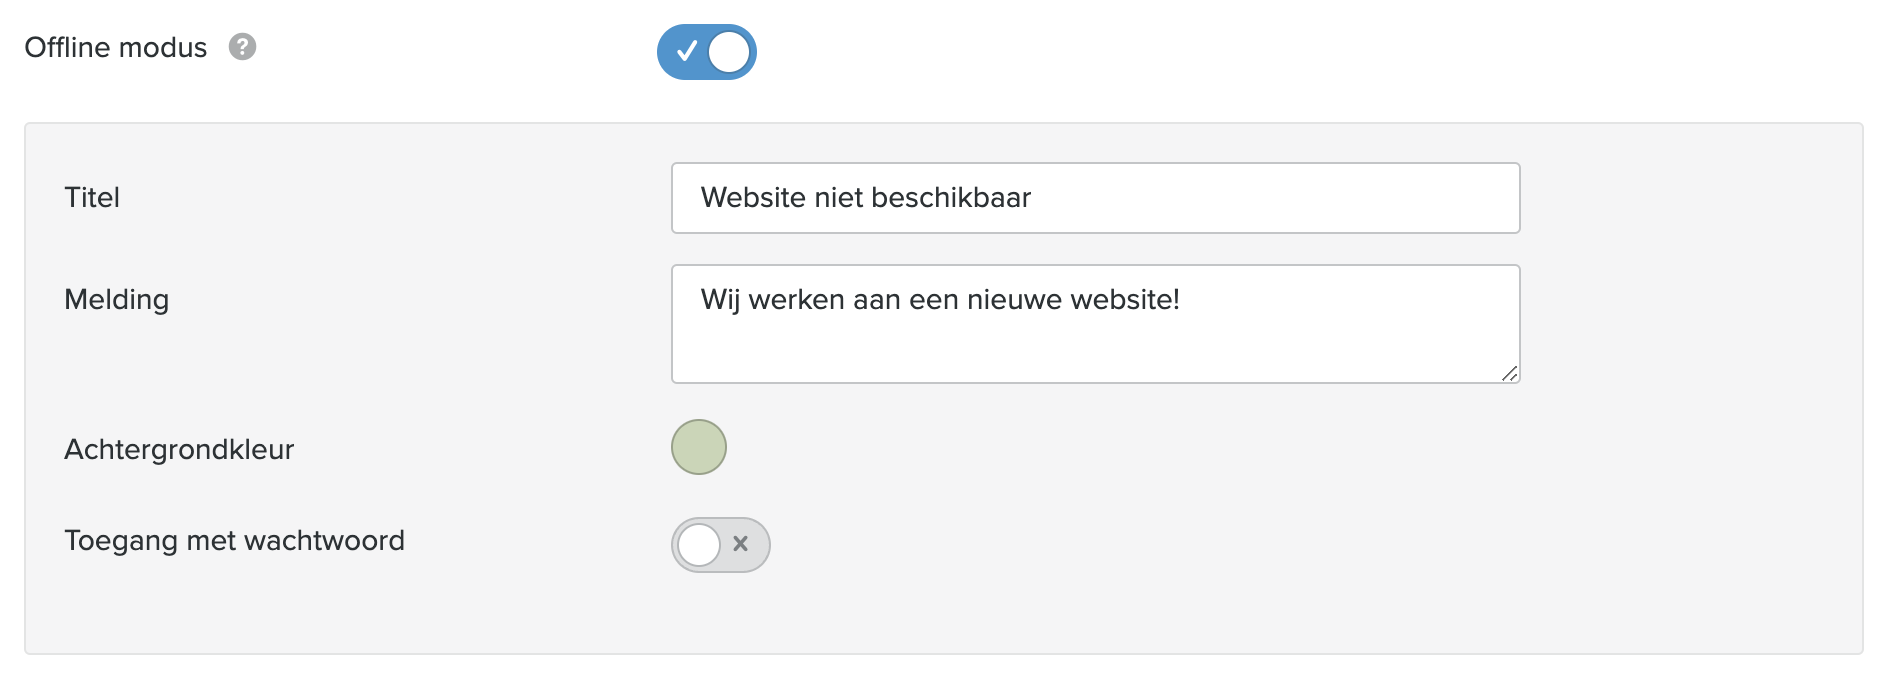Open the Achtergrondkleur color picker swatch
Viewport: 1886px width, 682px height.
coord(698,447)
